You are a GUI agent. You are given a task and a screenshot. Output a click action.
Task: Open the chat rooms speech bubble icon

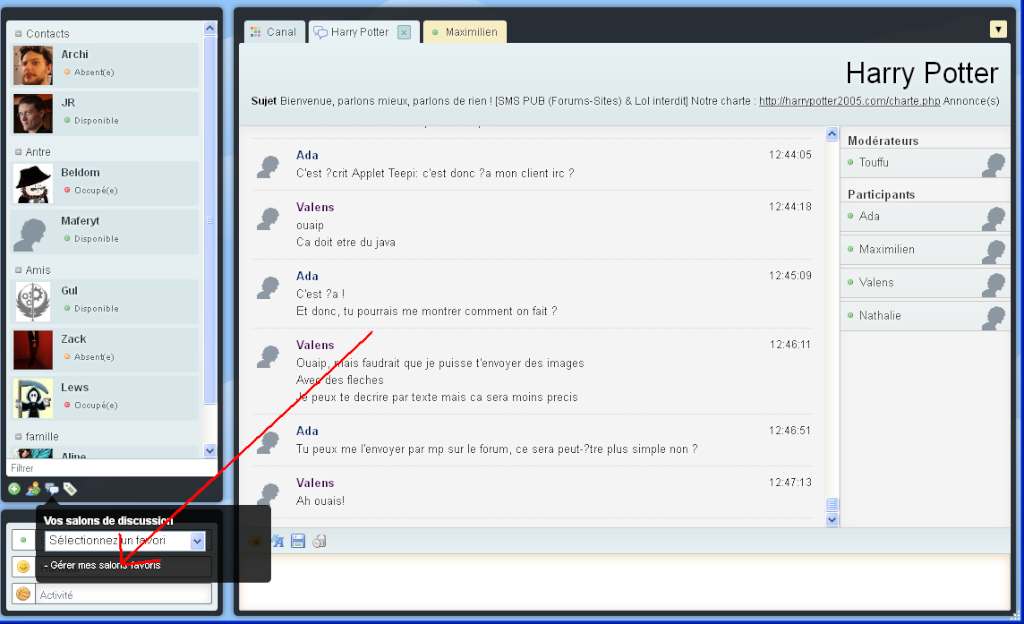pos(51,489)
